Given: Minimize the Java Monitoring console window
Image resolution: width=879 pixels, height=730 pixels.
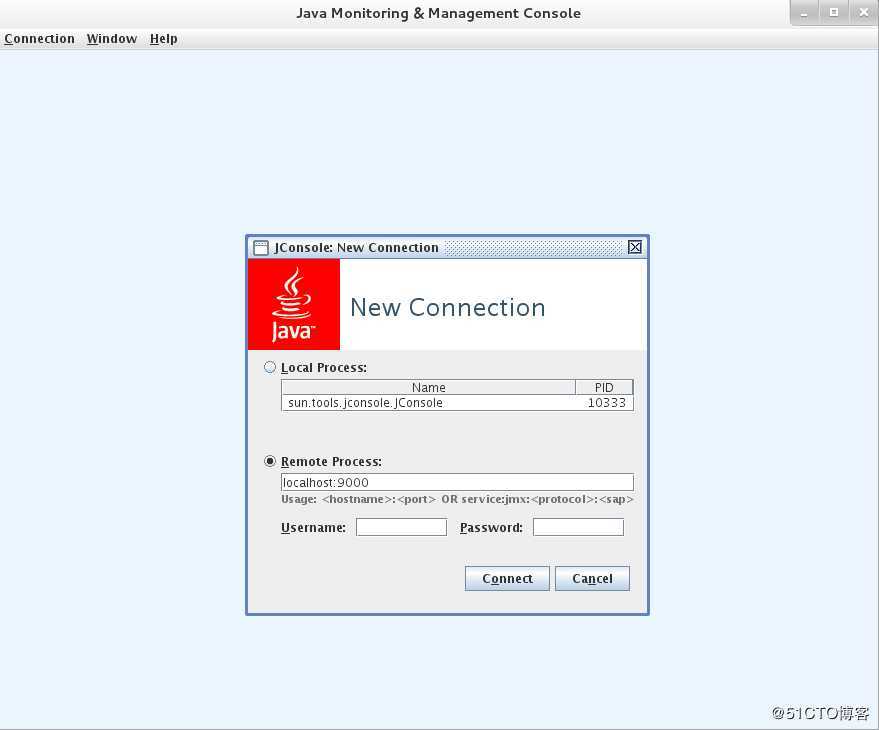Looking at the screenshot, I should click(x=804, y=13).
